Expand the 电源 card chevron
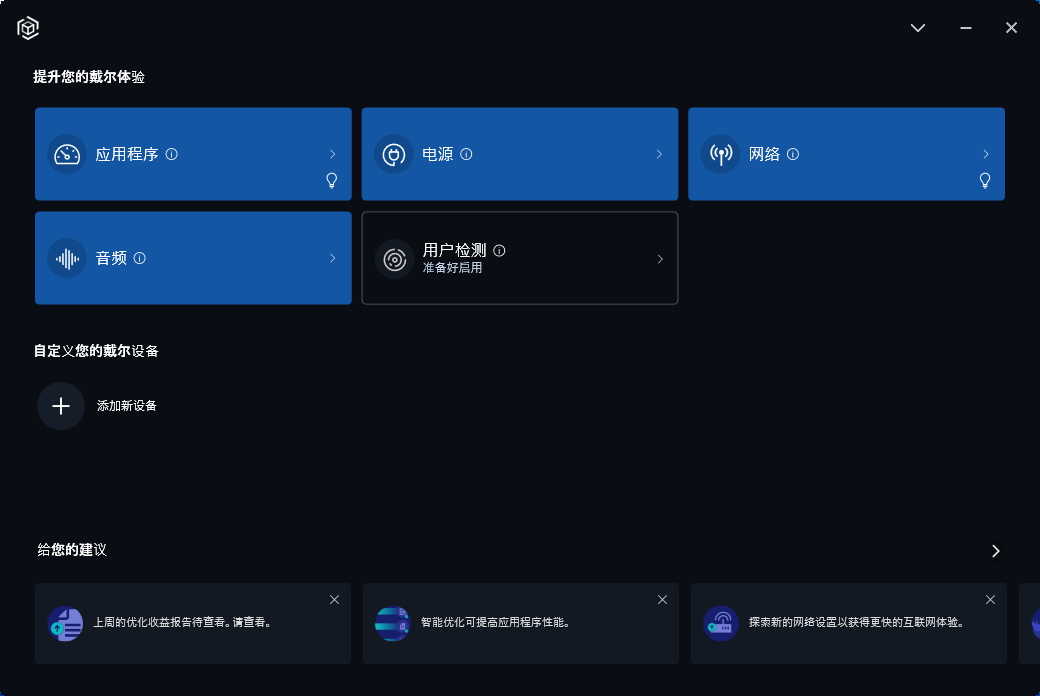Viewport: 1040px width, 696px height. pyautogui.click(x=659, y=154)
